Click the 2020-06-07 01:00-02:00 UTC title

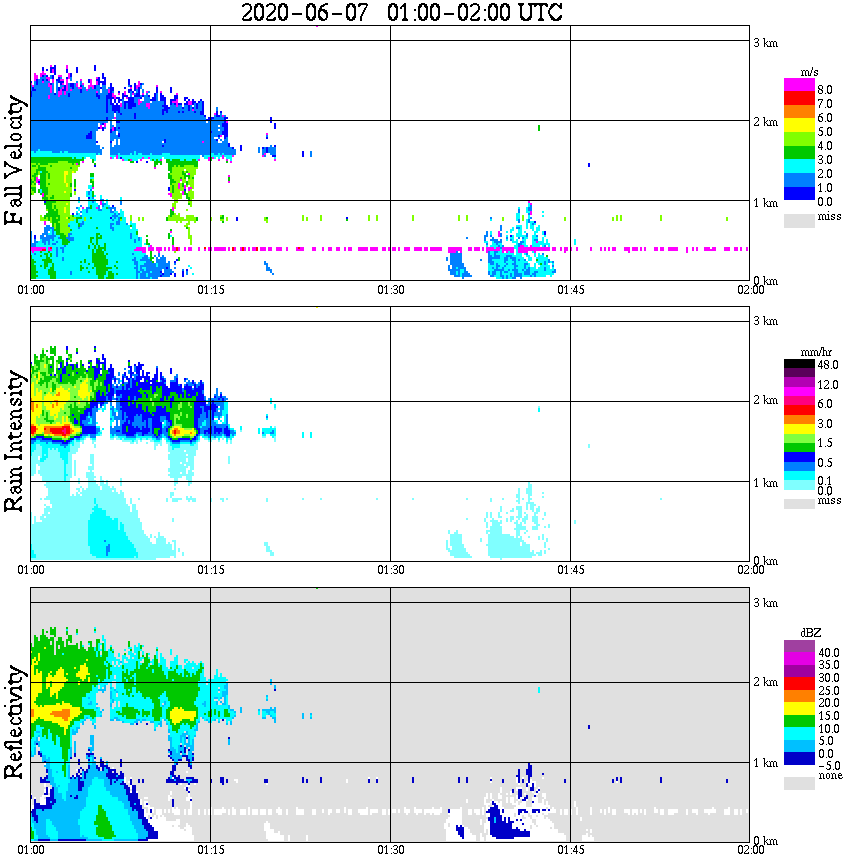(401, 12)
